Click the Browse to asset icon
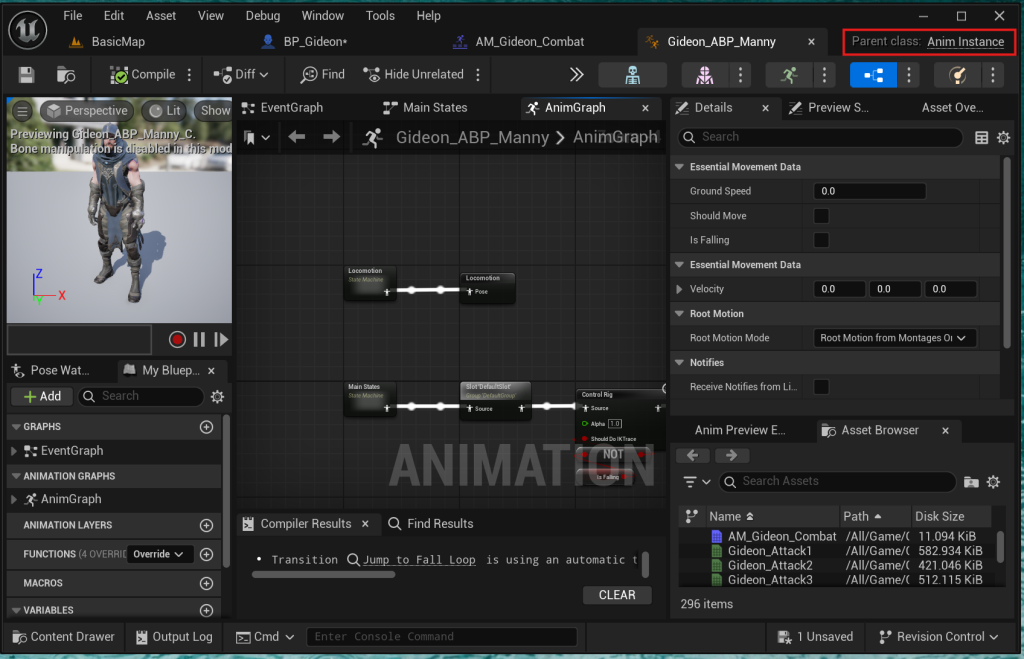 [x=65, y=74]
